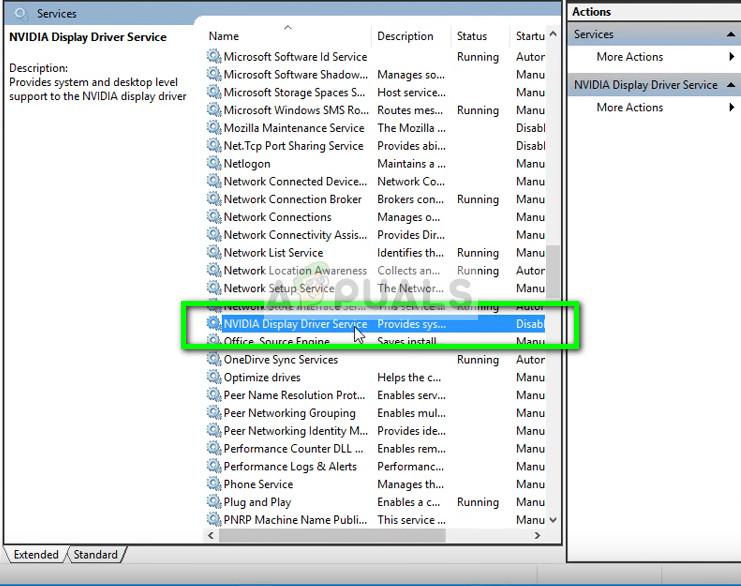The height and width of the screenshot is (586, 741).
Task: Click Actions pane header
Action: [654, 11]
